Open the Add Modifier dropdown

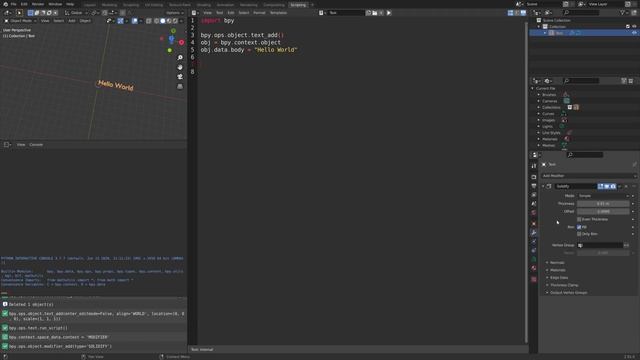point(589,176)
